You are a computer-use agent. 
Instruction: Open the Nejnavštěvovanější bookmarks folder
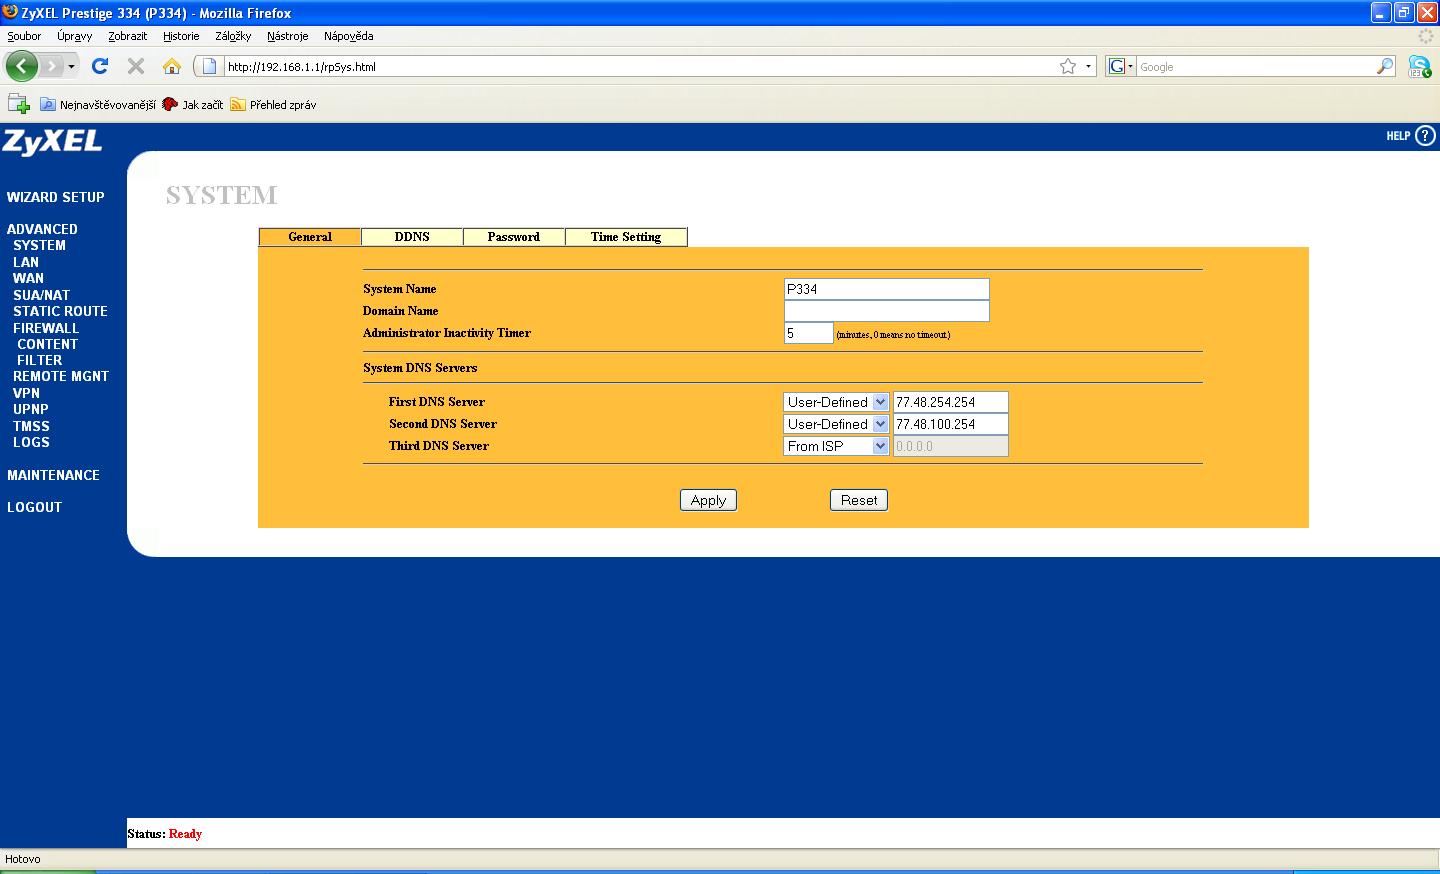(98, 104)
